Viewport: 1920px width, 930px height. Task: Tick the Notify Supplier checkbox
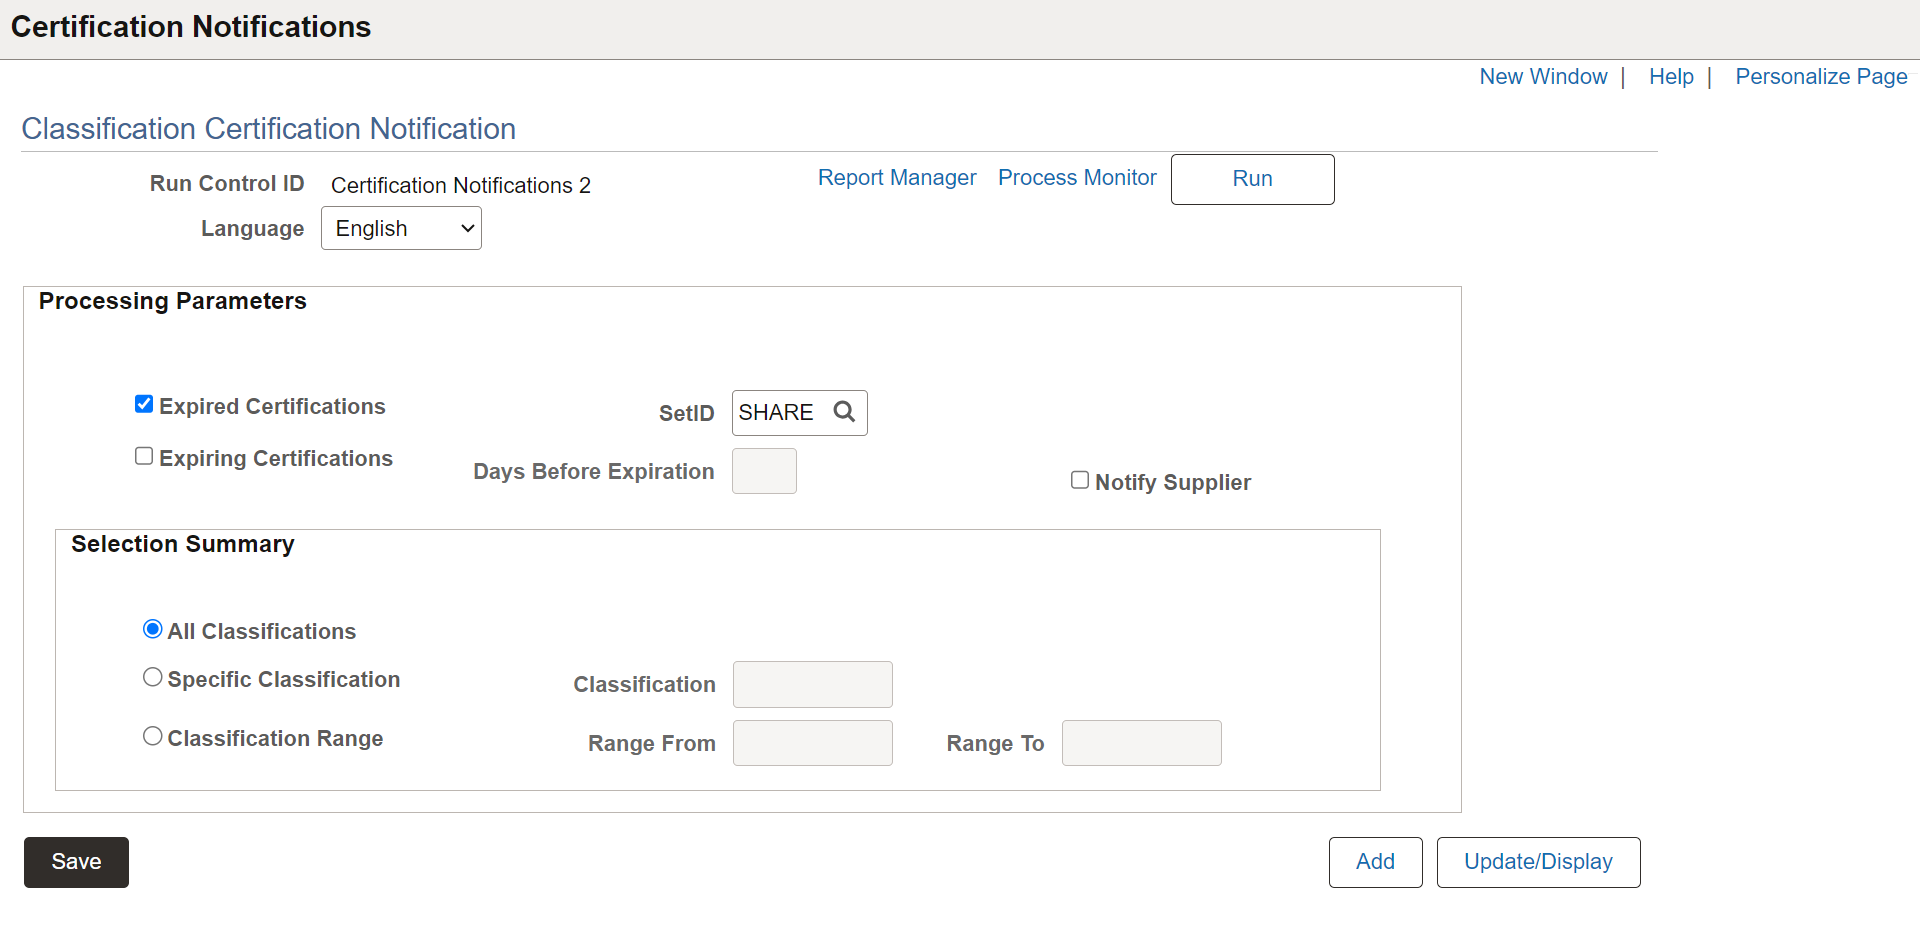1080,480
